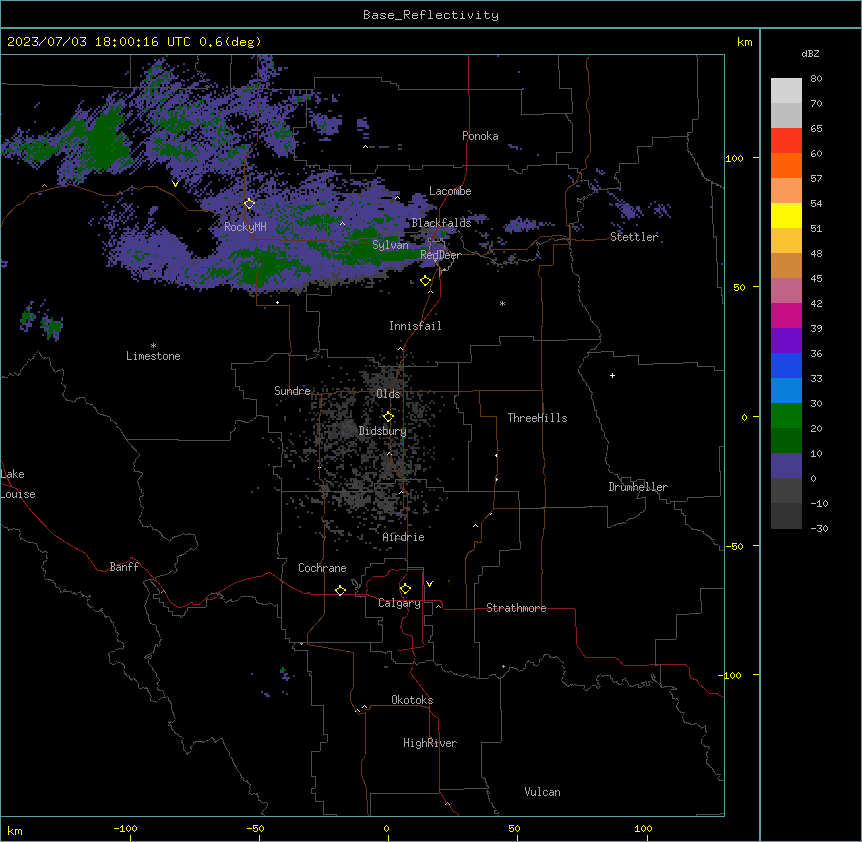Select the white plus marker north of Drumheller
This screenshot has height=842, width=862.
pos(612,375)
